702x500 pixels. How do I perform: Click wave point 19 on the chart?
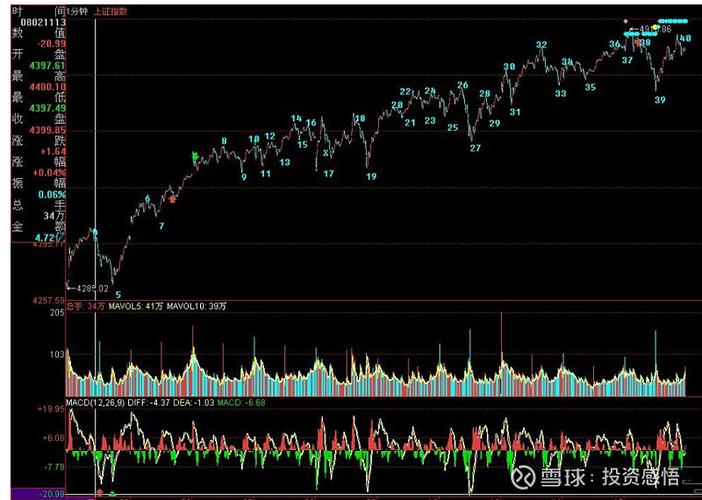[371, 176]
